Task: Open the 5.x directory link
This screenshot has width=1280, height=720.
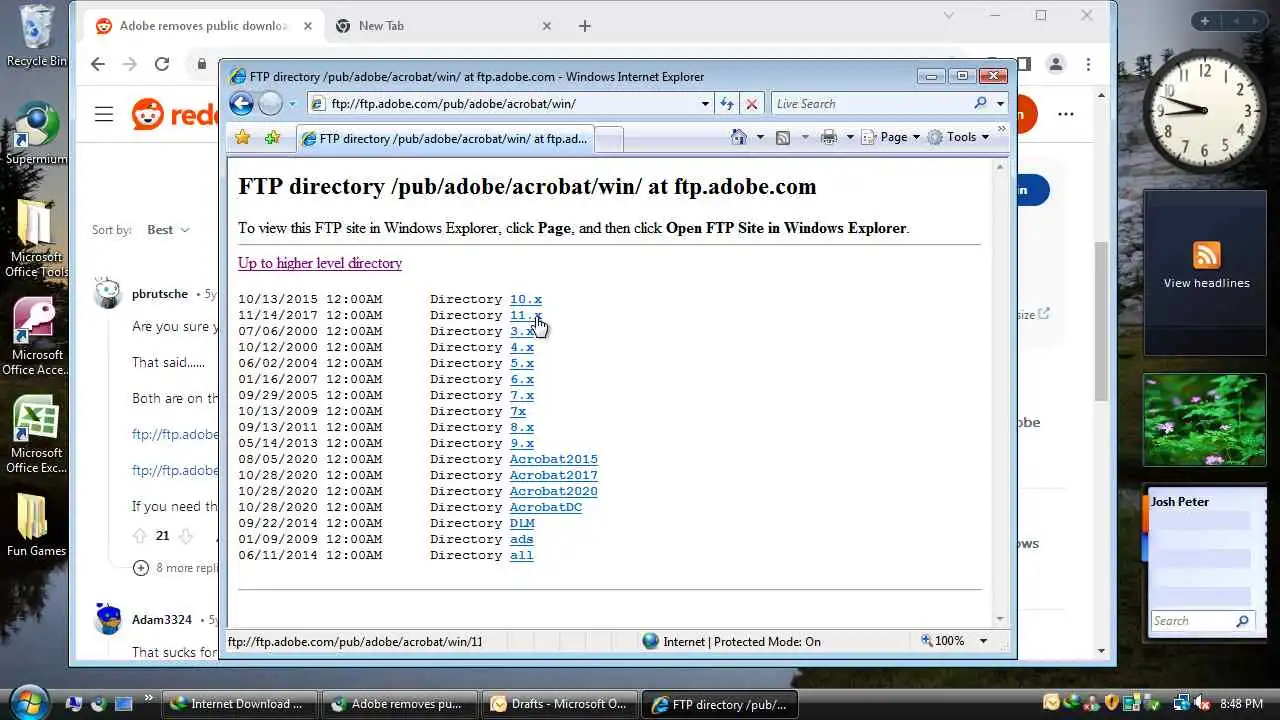Action: coord(522,363)
